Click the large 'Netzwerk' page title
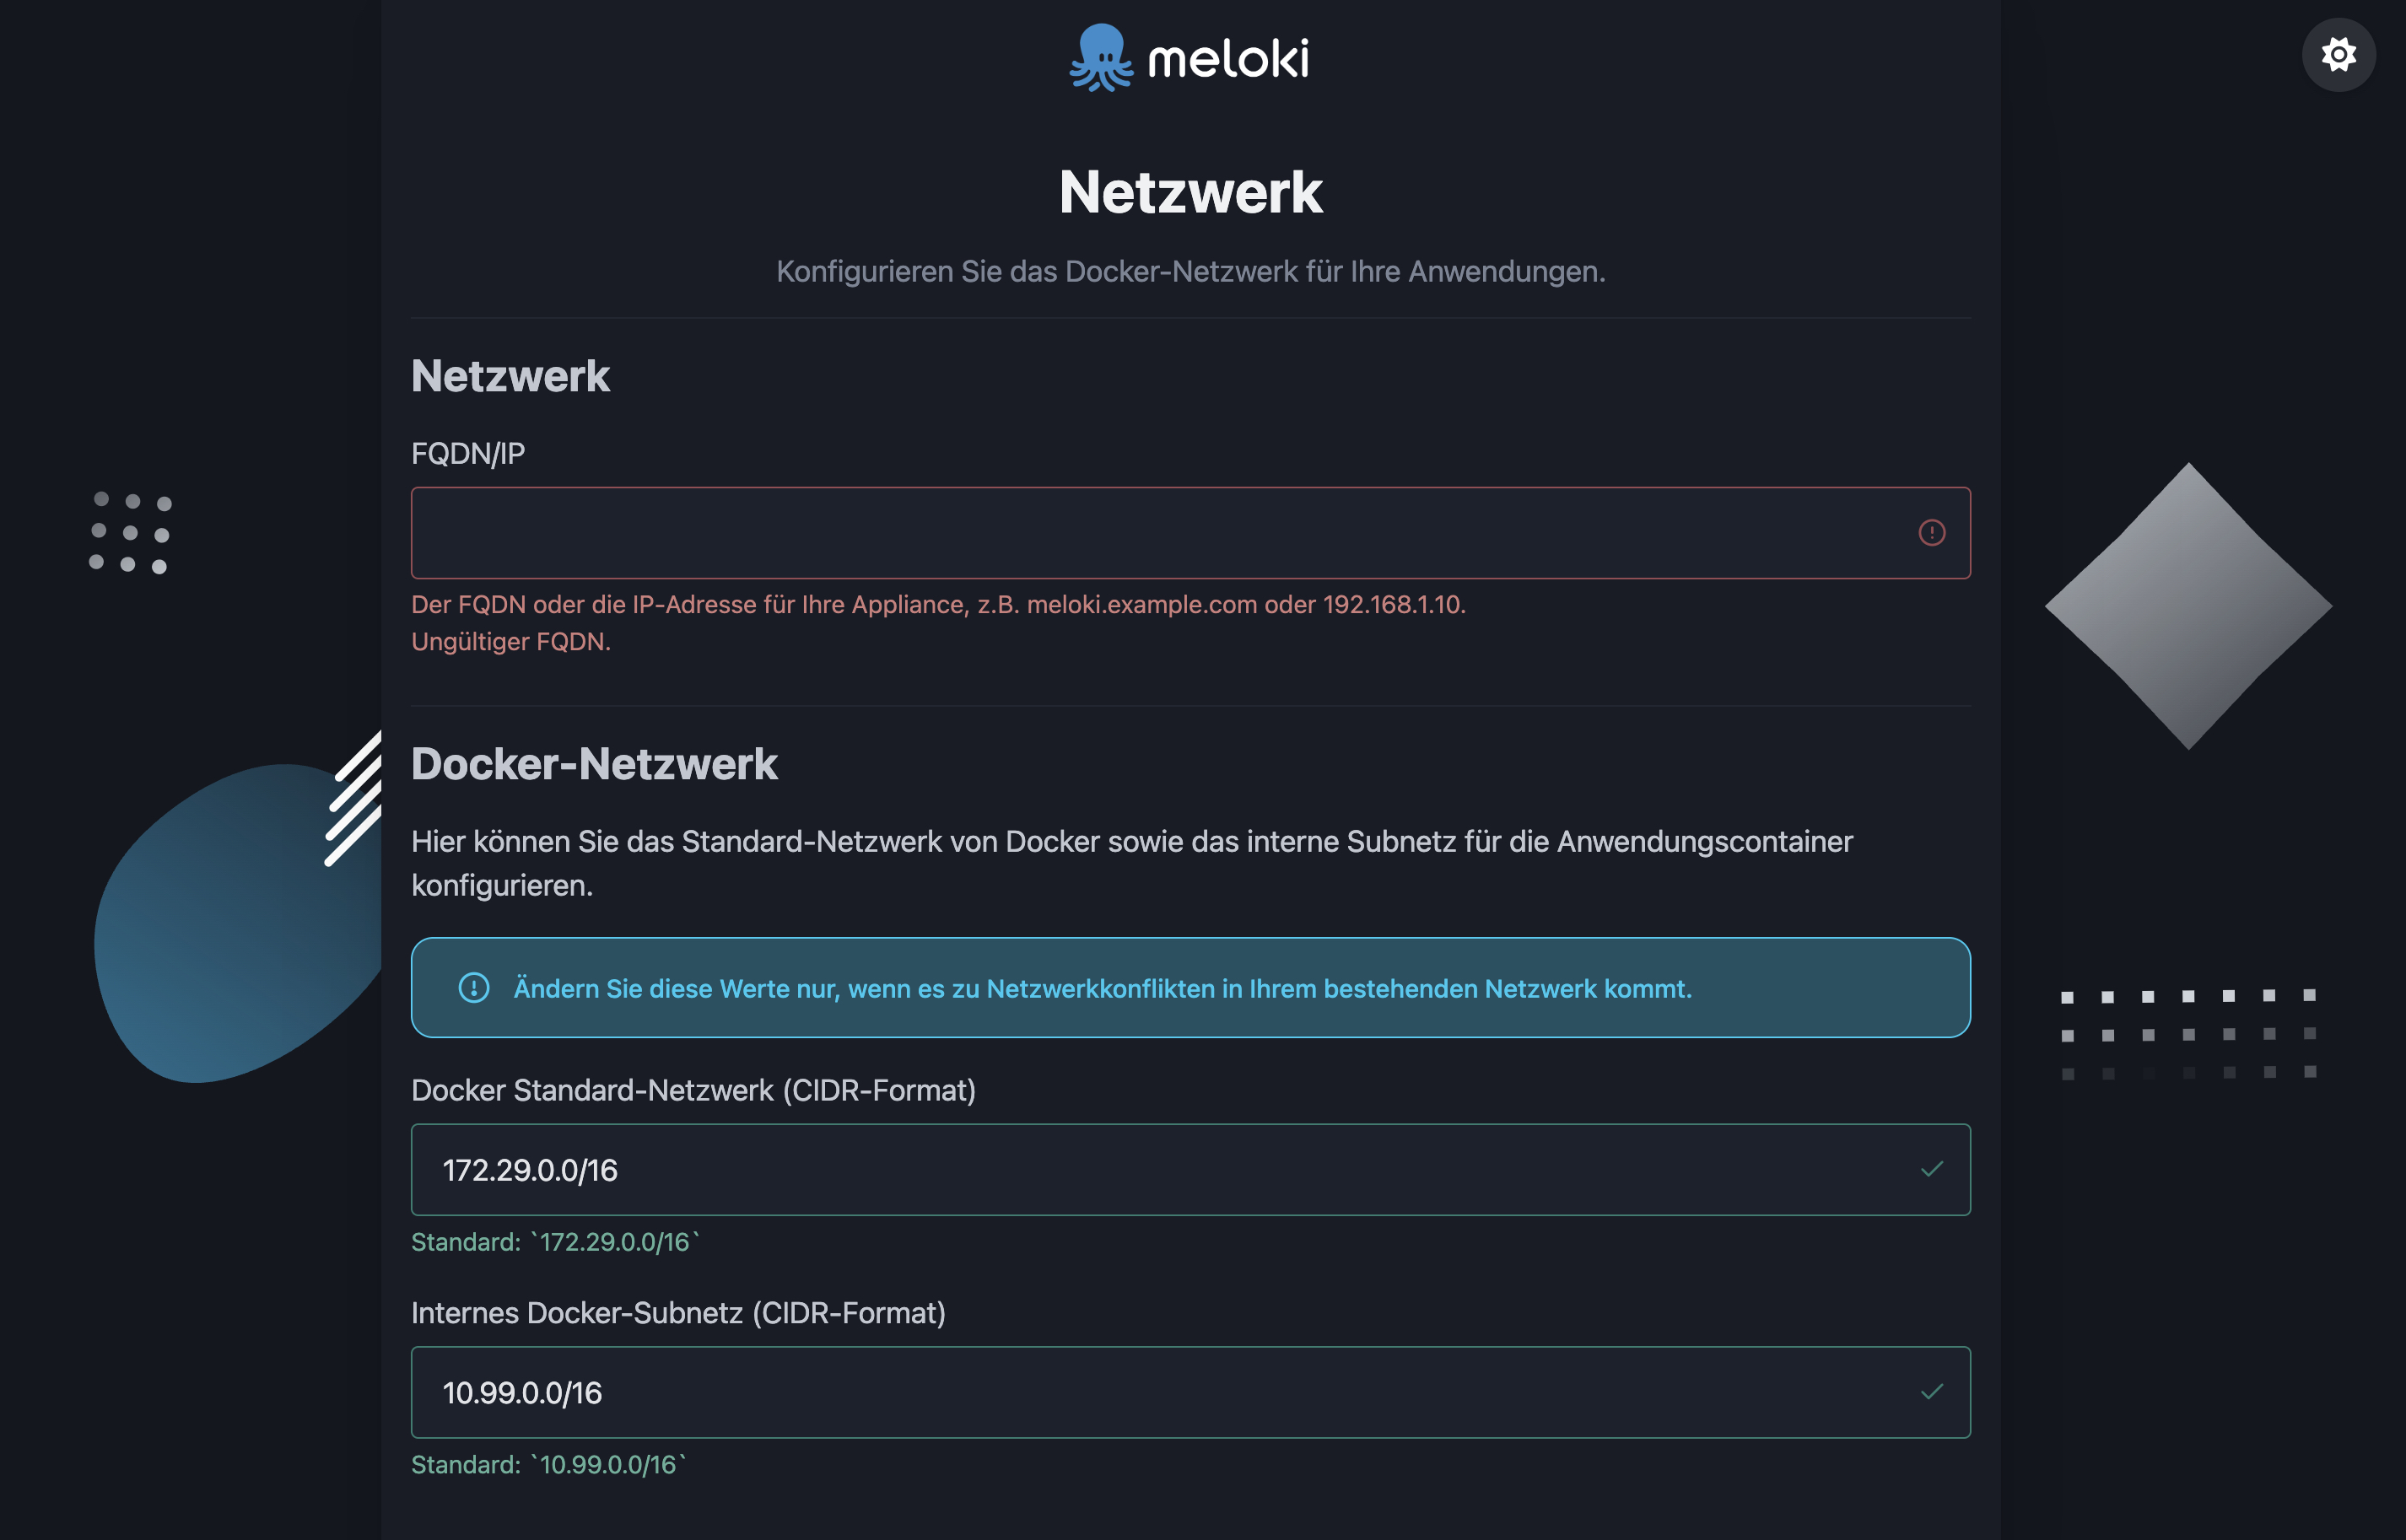 pos(1190,192)
